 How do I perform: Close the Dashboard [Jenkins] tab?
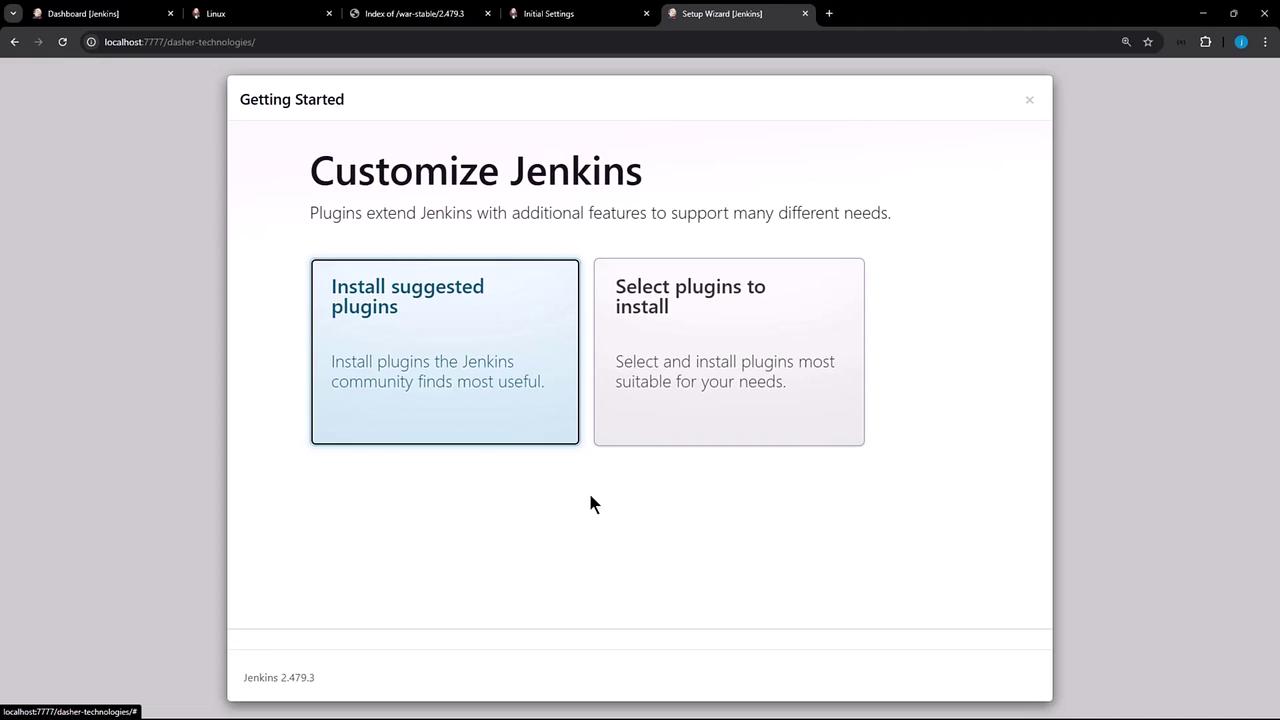pos(170,14)
